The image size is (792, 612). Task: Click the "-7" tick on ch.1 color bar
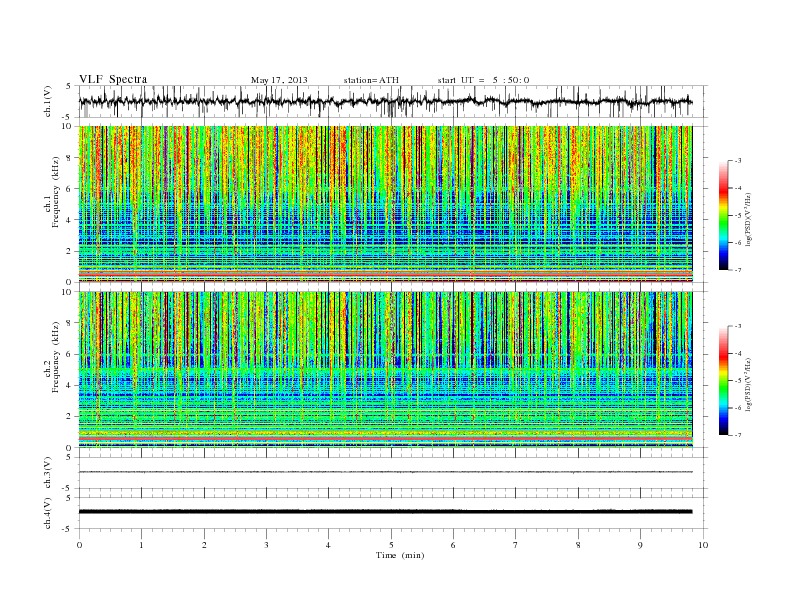[x=738, y=270]
